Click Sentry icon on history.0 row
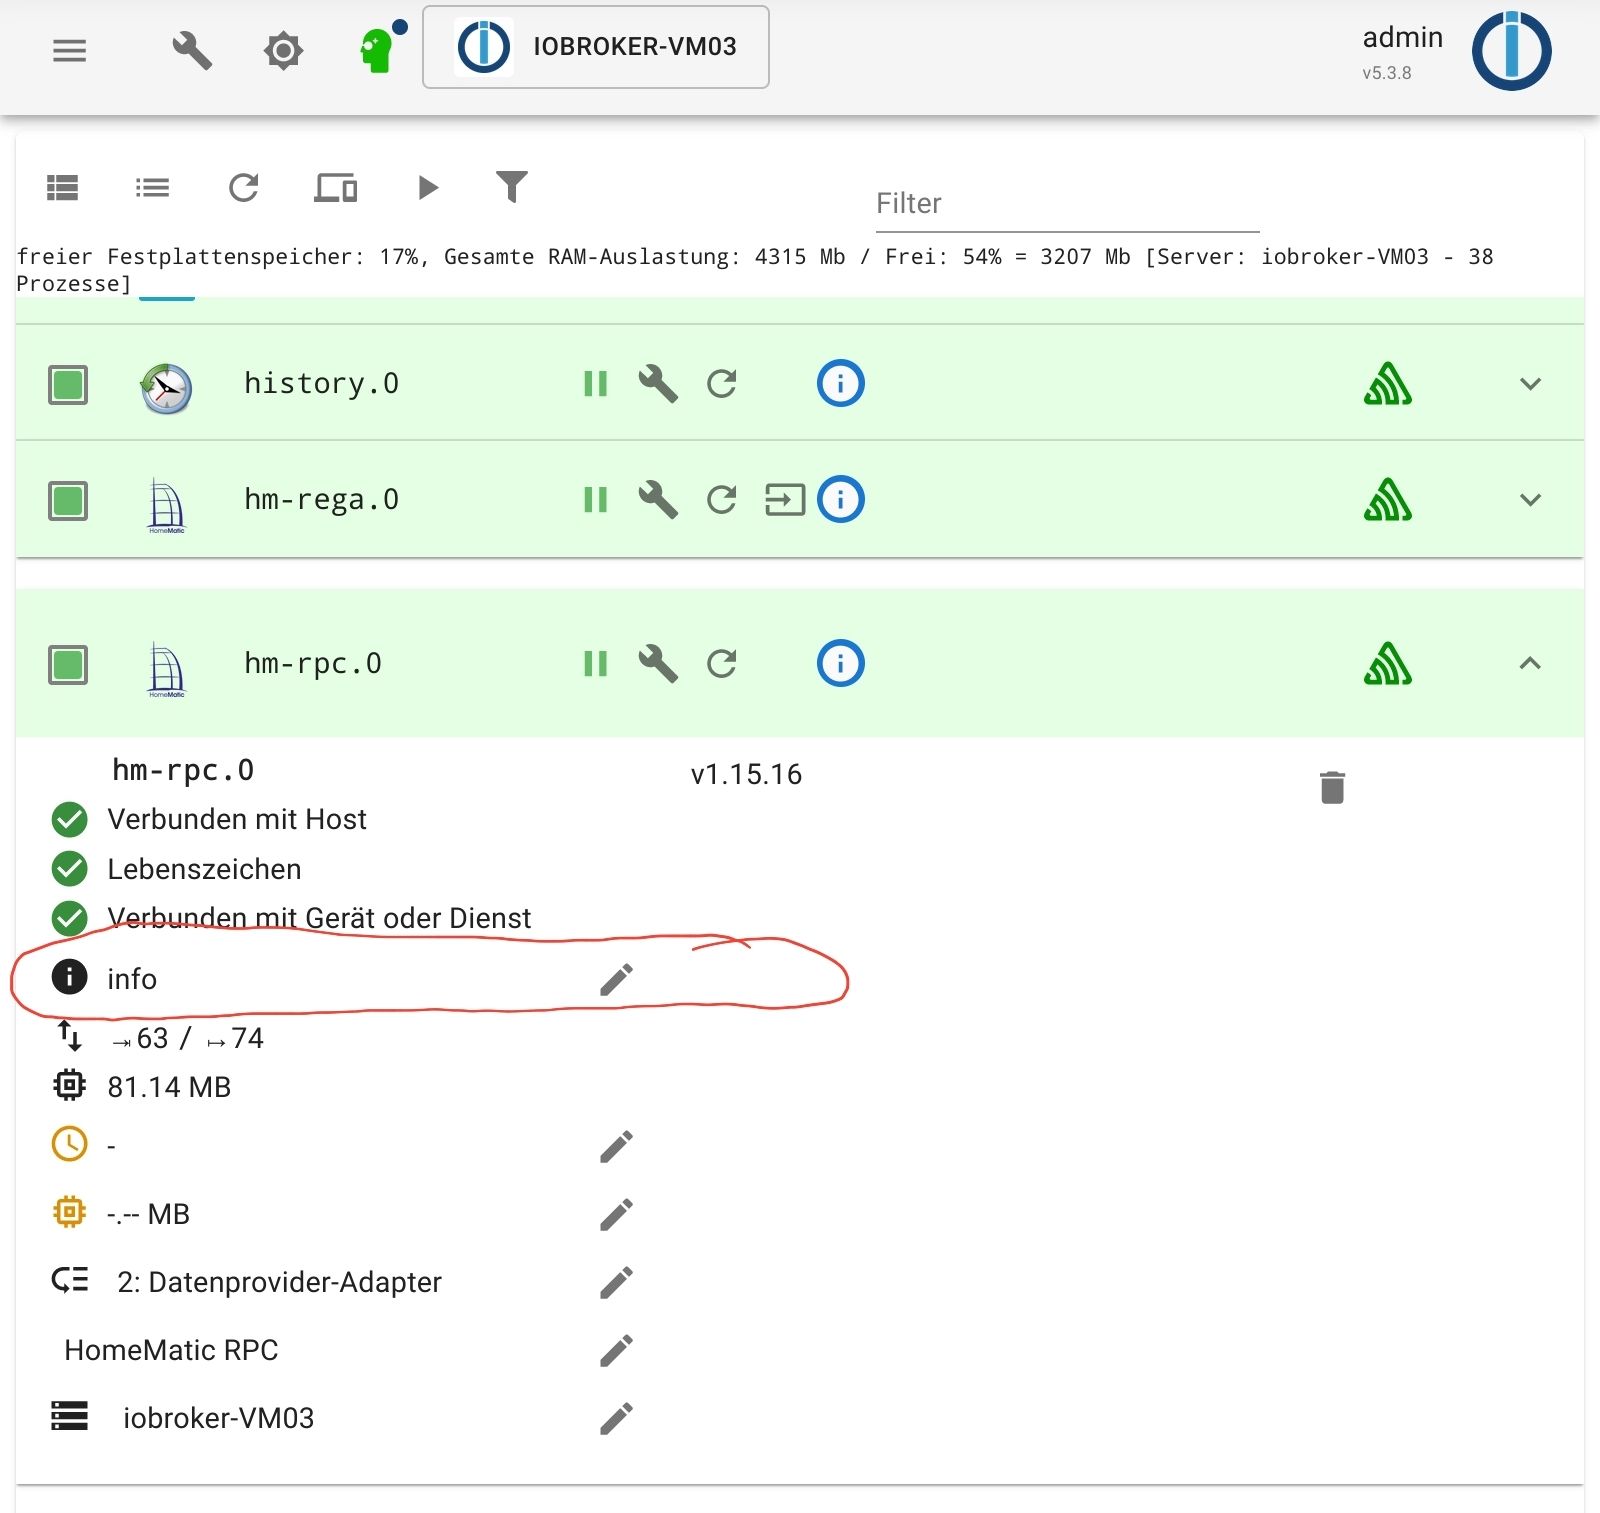1600x1513 pixels. pyautogui.click(x=1388, y=384)
